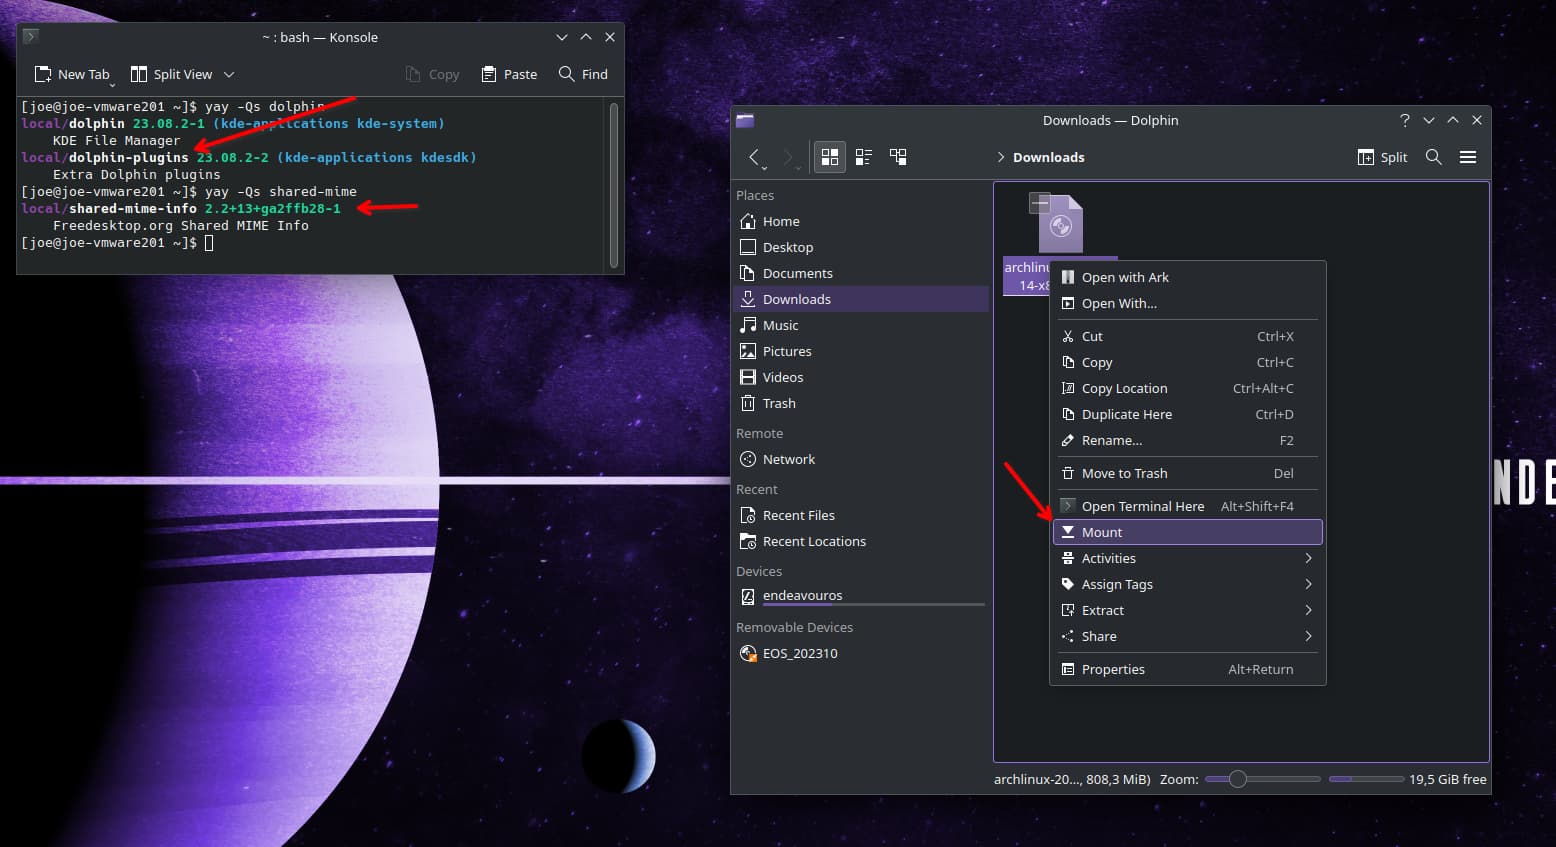The height and width of the screenshot is (847, 1556).
Task: Open Find in the Konsole toolbar
Action: [x=583, y=74]
